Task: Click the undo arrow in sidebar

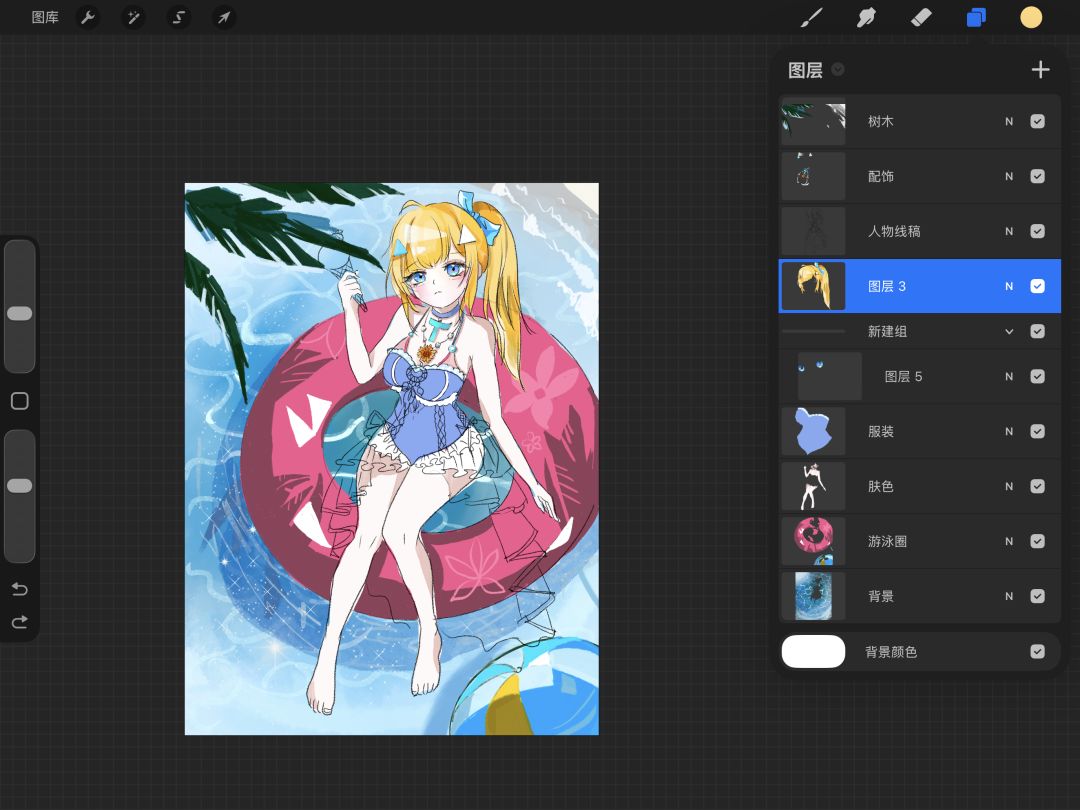Action: point(19,589)
